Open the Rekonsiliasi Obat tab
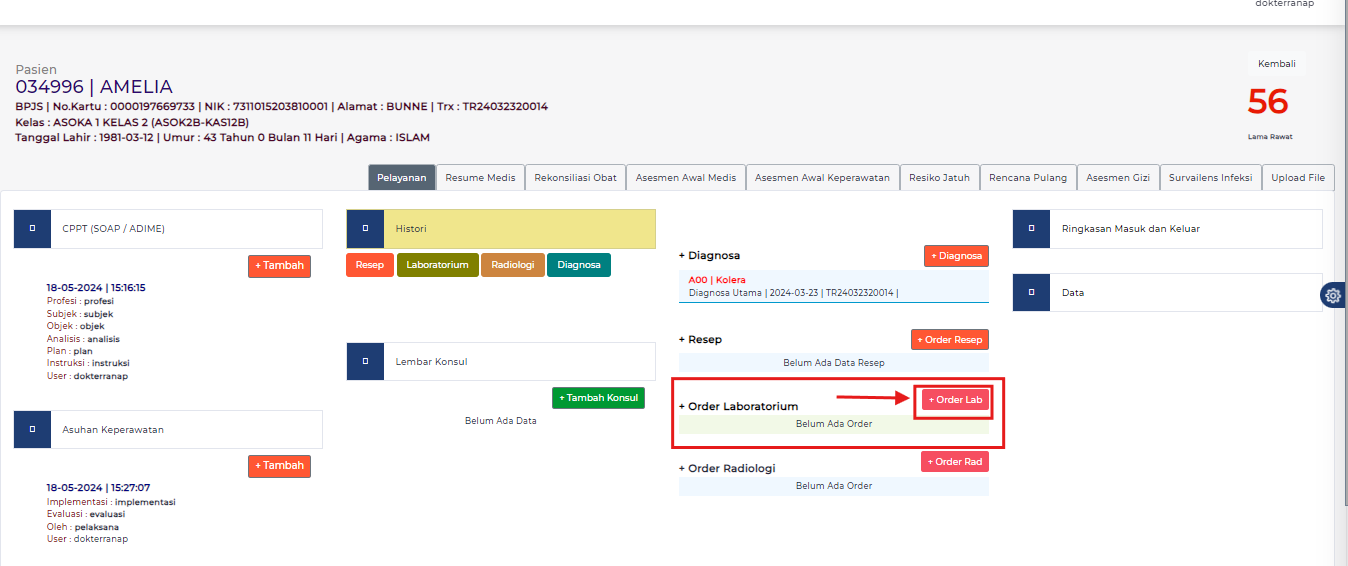Screen dimensions: 1348x566 point(575,178)
